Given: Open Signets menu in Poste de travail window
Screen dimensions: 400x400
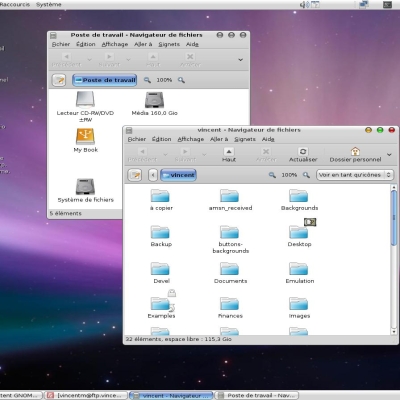Looking at the screenshot, I should point(169,44).
